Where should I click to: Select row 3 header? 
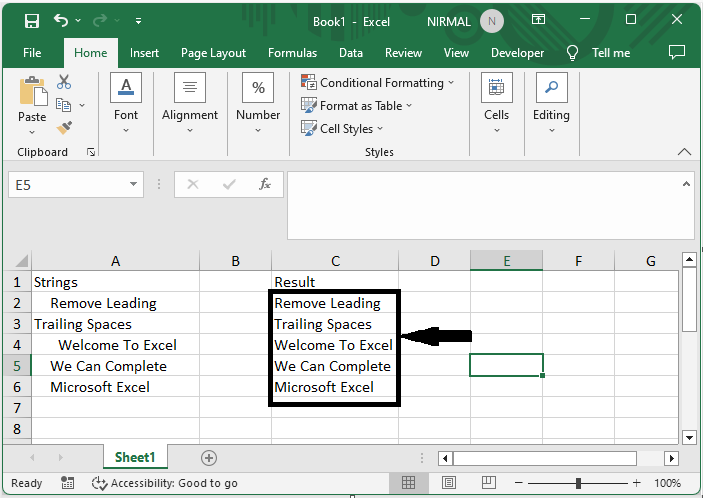17,324
